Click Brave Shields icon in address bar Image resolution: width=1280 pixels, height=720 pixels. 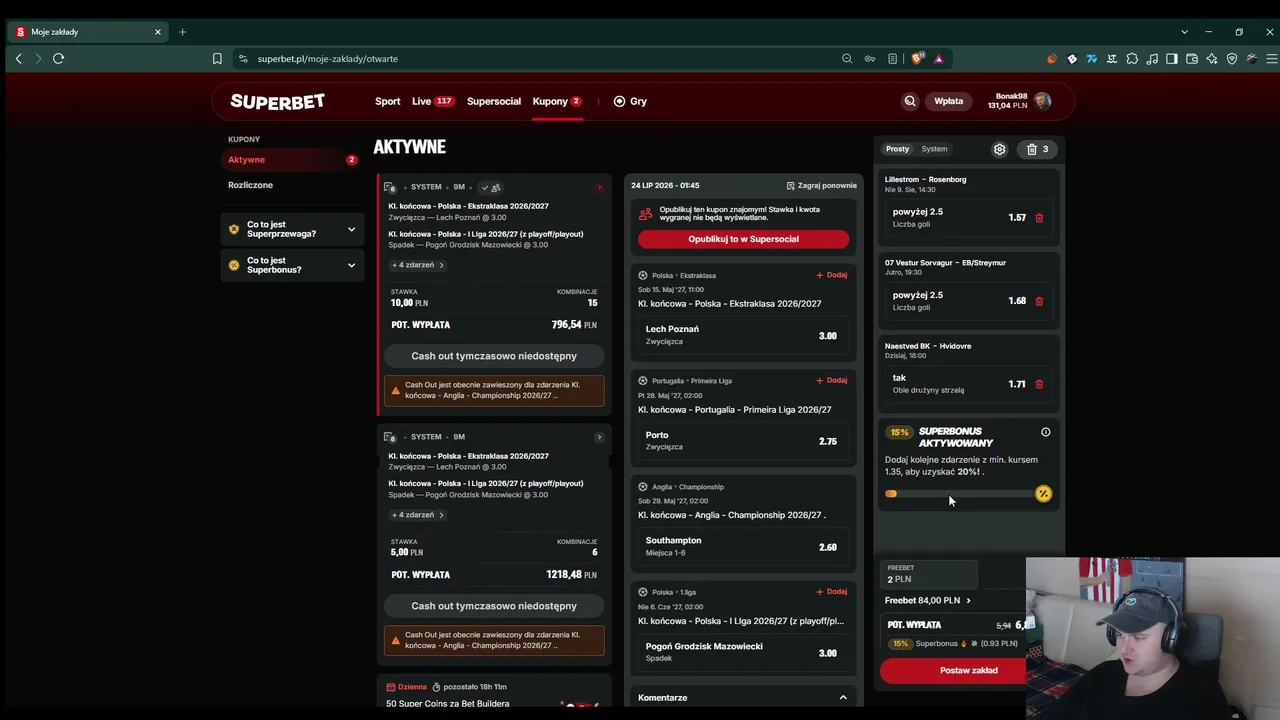point(917,59)
